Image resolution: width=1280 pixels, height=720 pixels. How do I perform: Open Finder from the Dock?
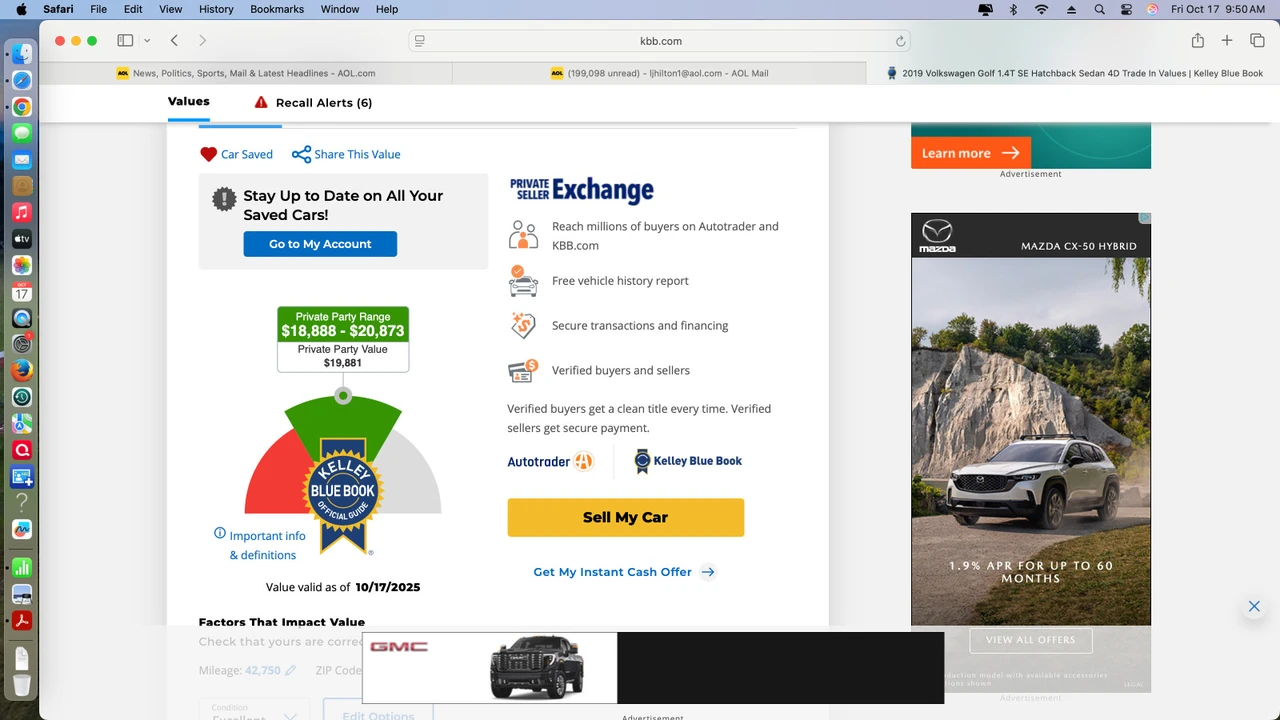pos(21,54)
